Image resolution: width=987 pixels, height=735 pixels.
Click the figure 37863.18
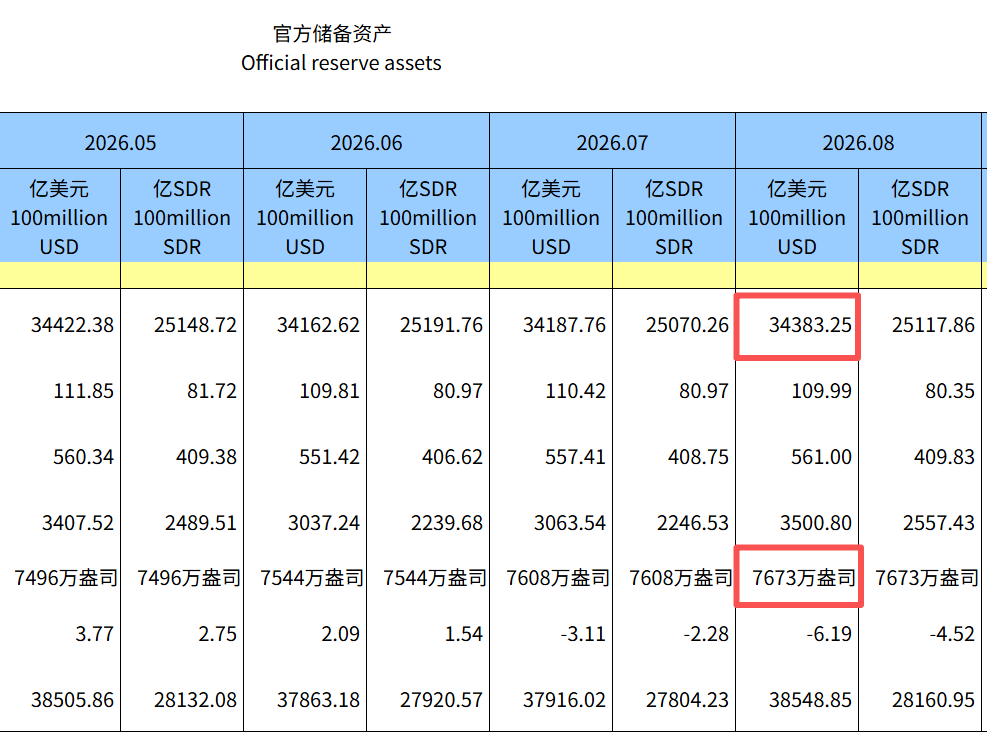[x=318, y=700]
